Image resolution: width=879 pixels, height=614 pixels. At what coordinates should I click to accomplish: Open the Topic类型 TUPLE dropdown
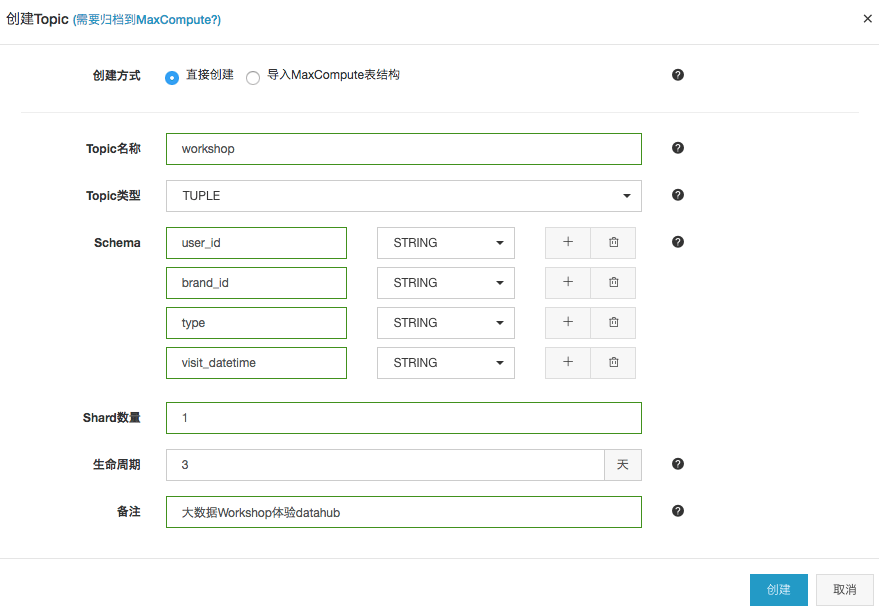[x=403, y=196]
